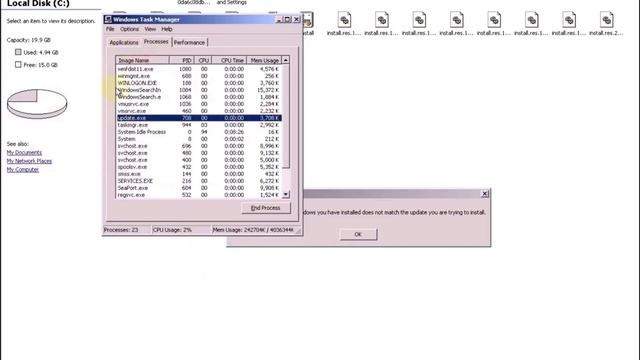
Task: Sort processes by the Image Name column
Action: coord(142,60)
